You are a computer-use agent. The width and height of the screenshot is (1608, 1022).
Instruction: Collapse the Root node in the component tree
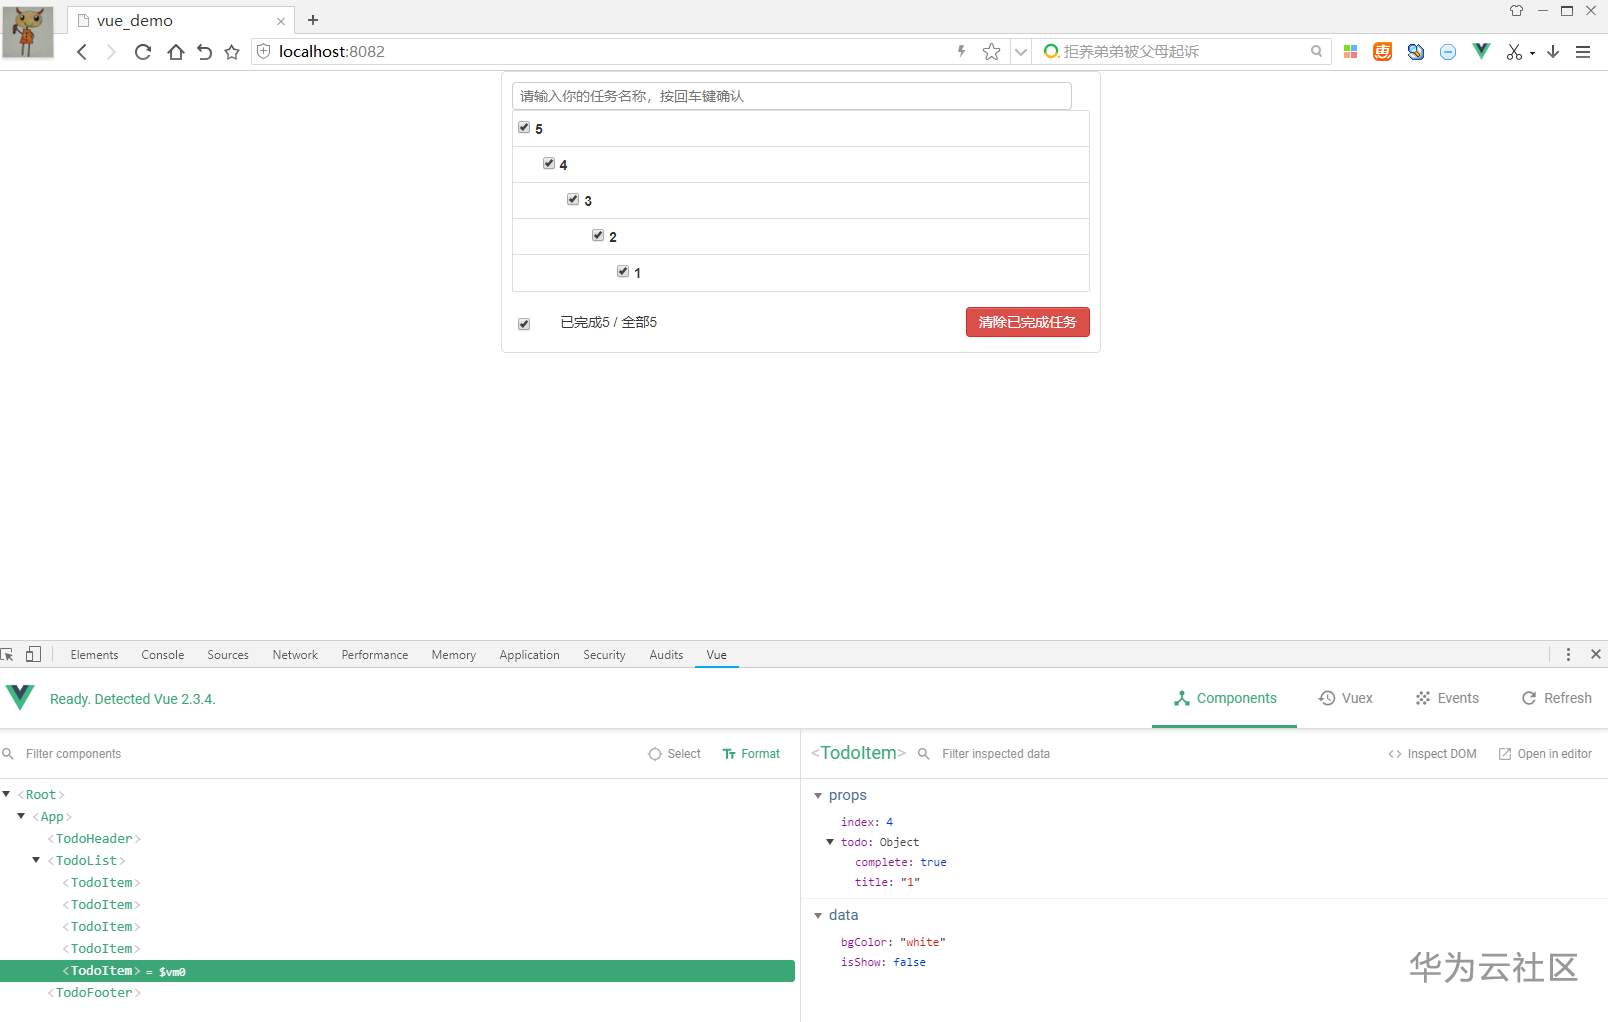pyautogui.click(x=7, y=794)
